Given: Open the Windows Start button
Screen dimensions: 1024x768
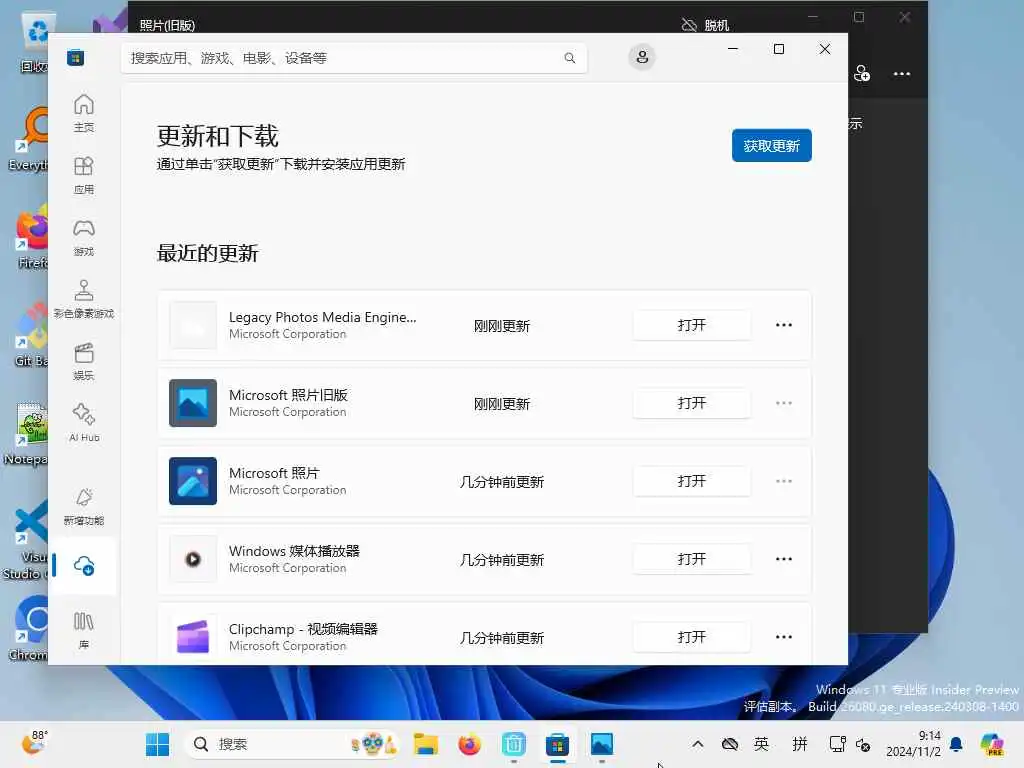Looking at the screenshot, I should point(157,744).
